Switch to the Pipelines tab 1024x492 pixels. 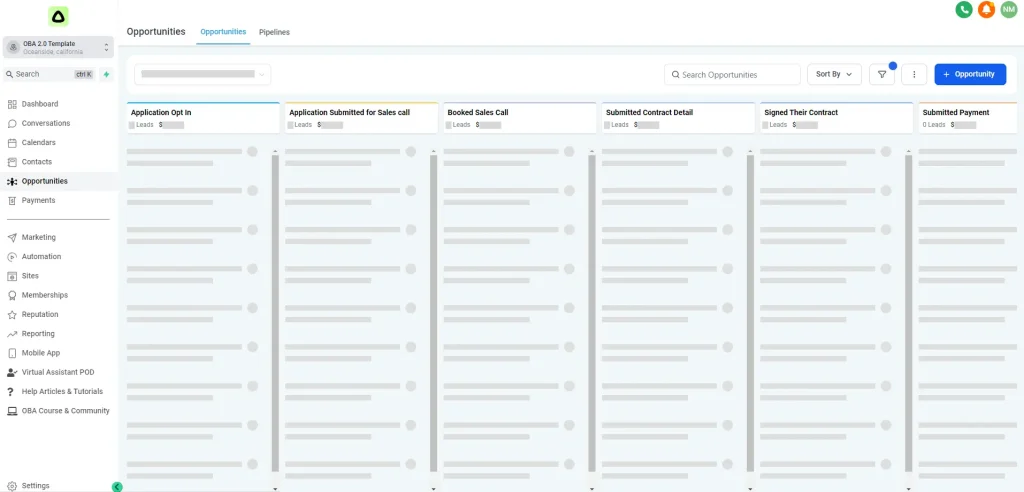click(274, 32)
